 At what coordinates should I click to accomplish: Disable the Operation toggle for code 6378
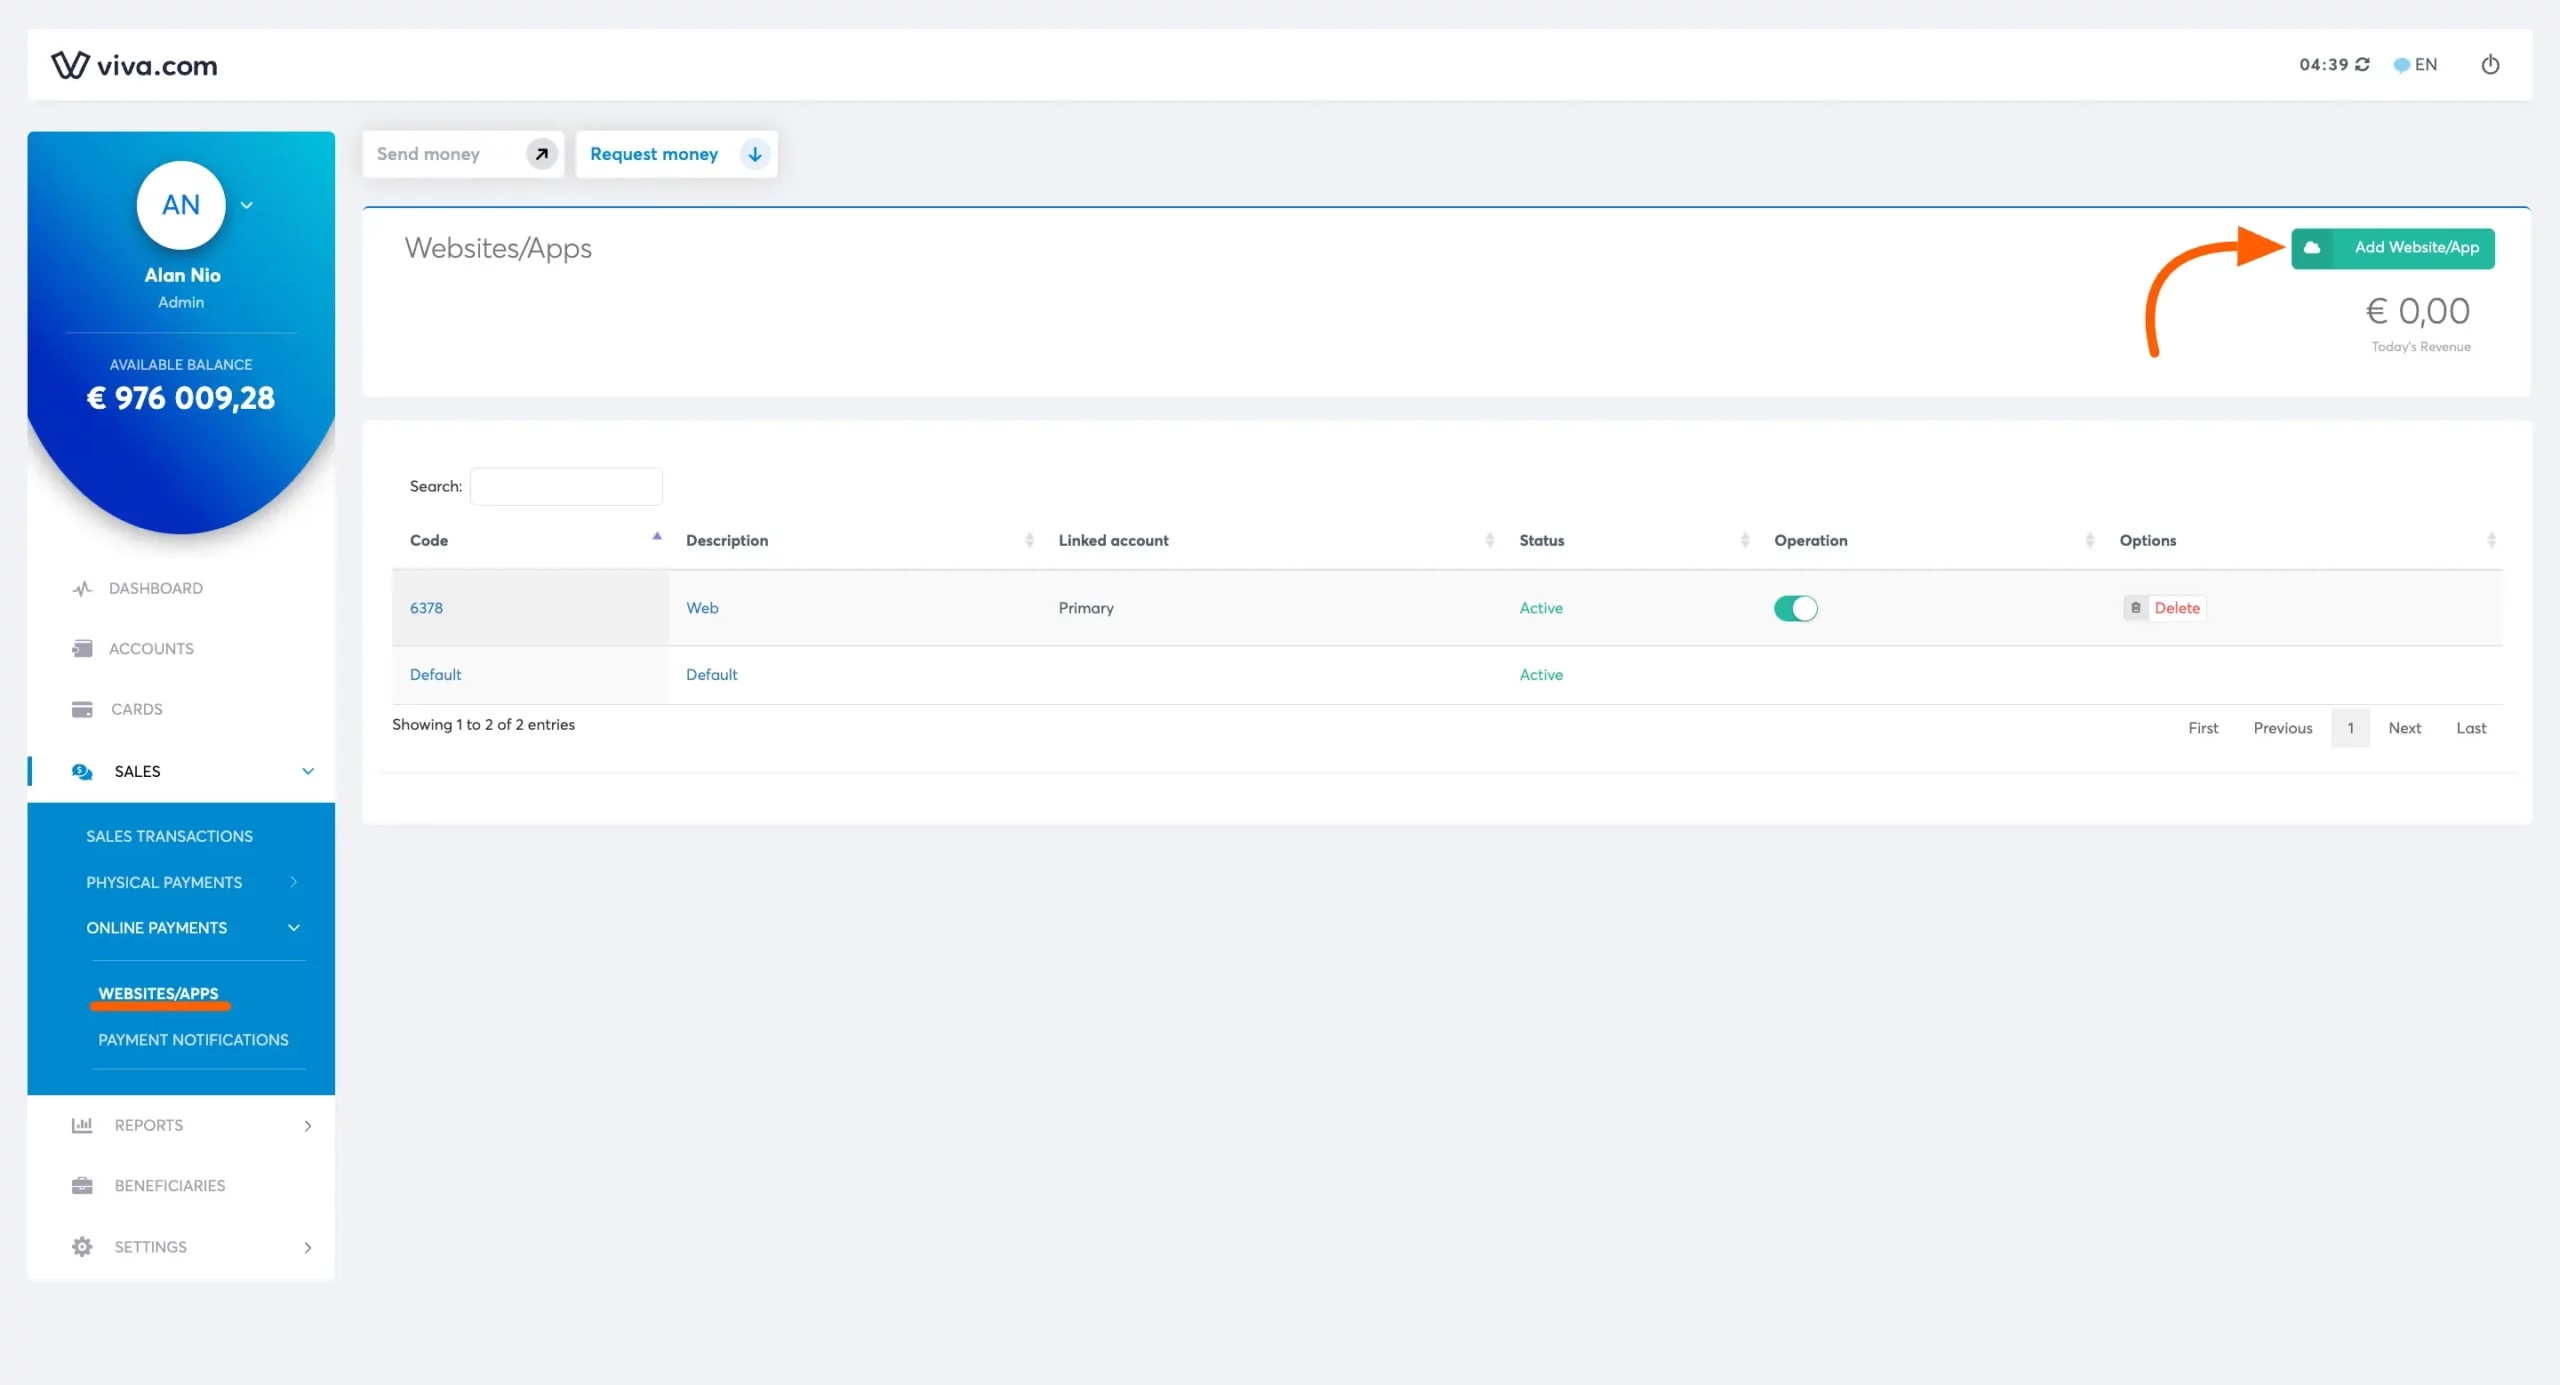1795,608
